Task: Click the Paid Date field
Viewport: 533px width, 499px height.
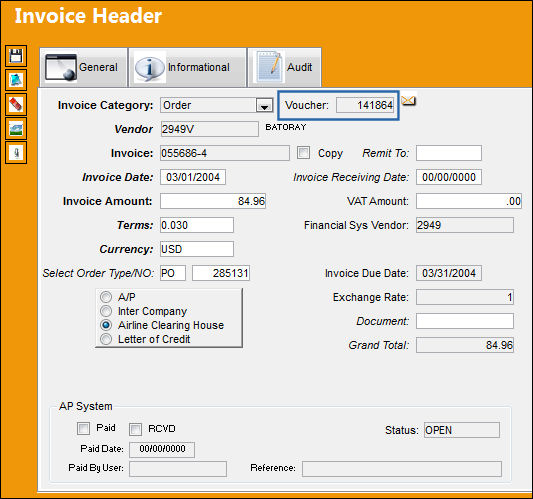Action: [162, 449]
